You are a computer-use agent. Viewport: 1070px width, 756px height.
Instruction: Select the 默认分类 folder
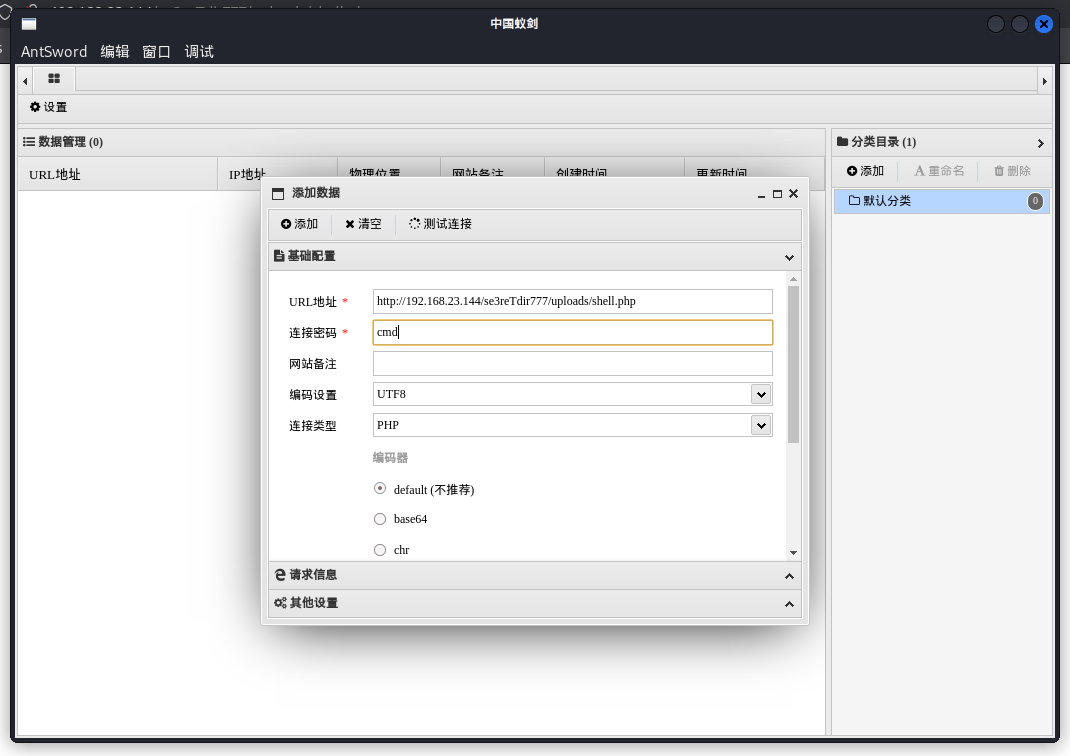click(886, 201)
